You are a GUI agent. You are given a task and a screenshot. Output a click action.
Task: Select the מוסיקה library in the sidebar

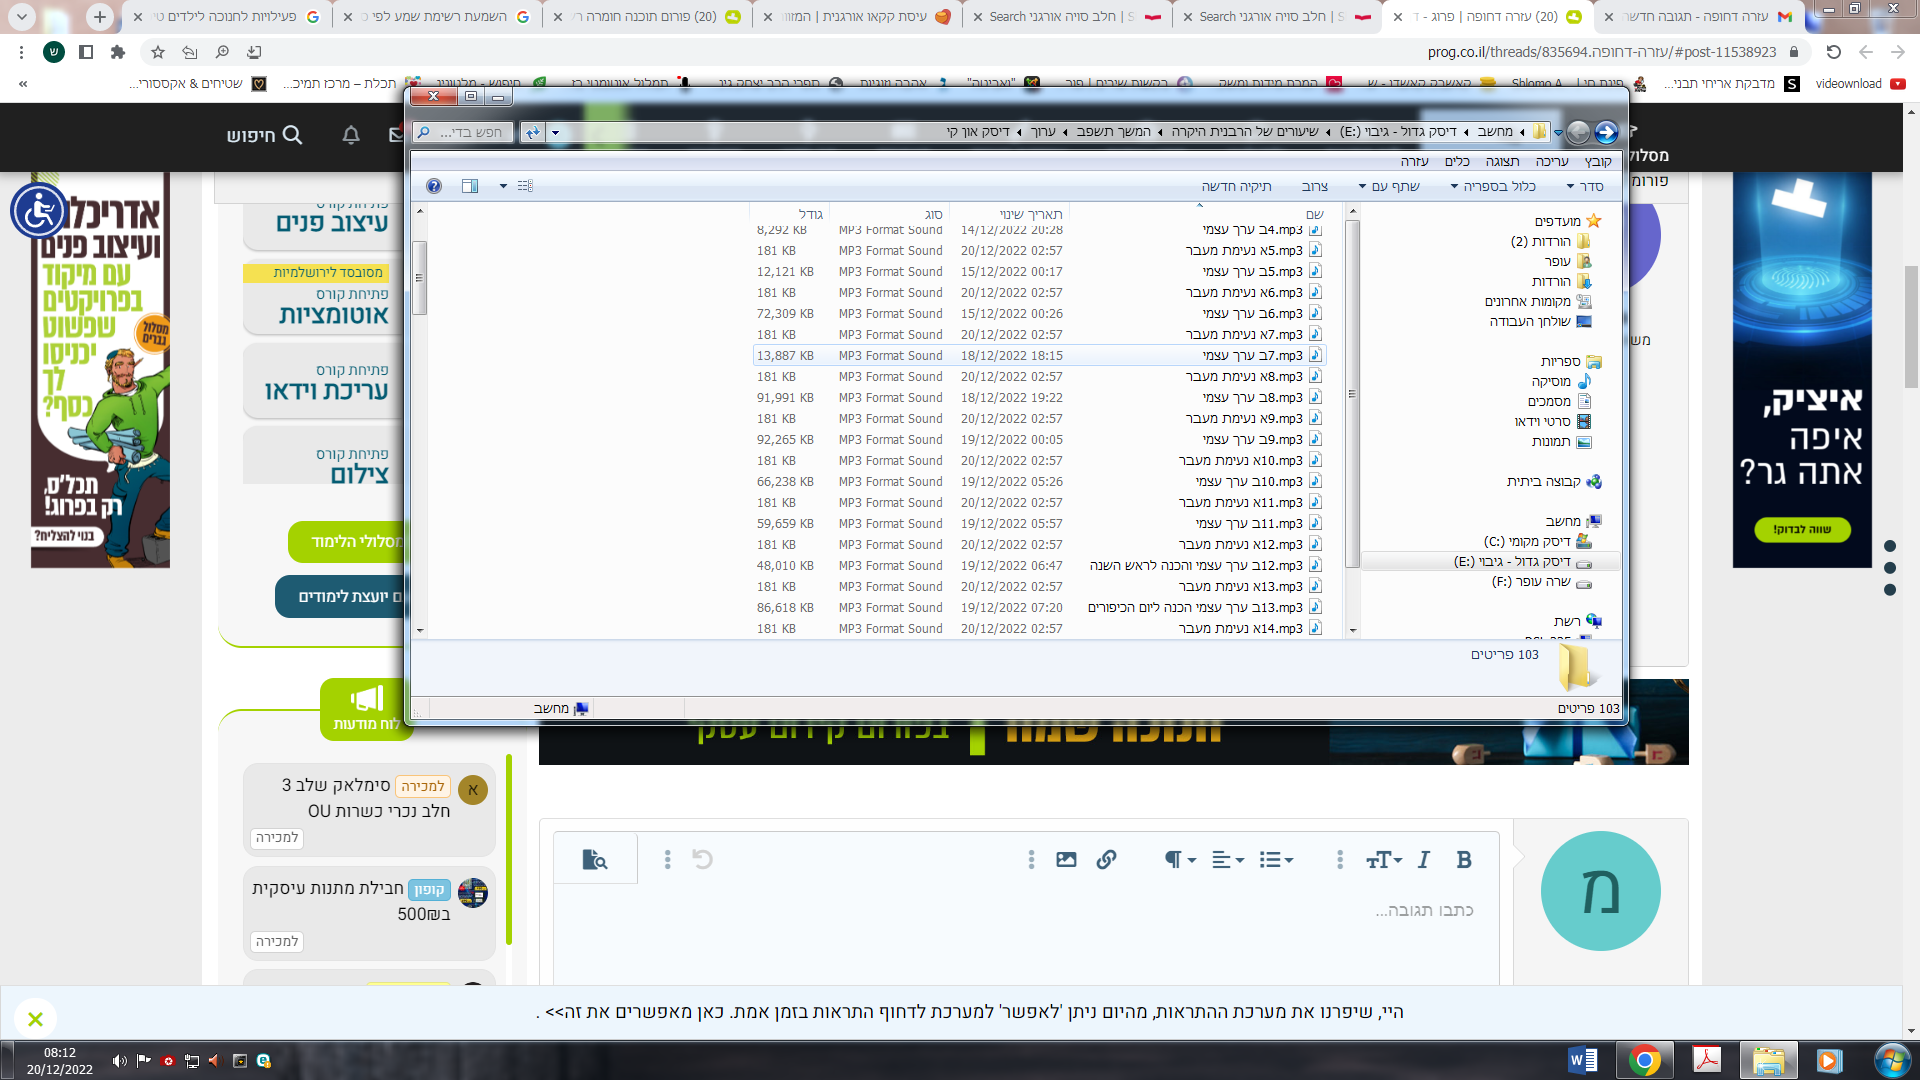(1551, 381)
